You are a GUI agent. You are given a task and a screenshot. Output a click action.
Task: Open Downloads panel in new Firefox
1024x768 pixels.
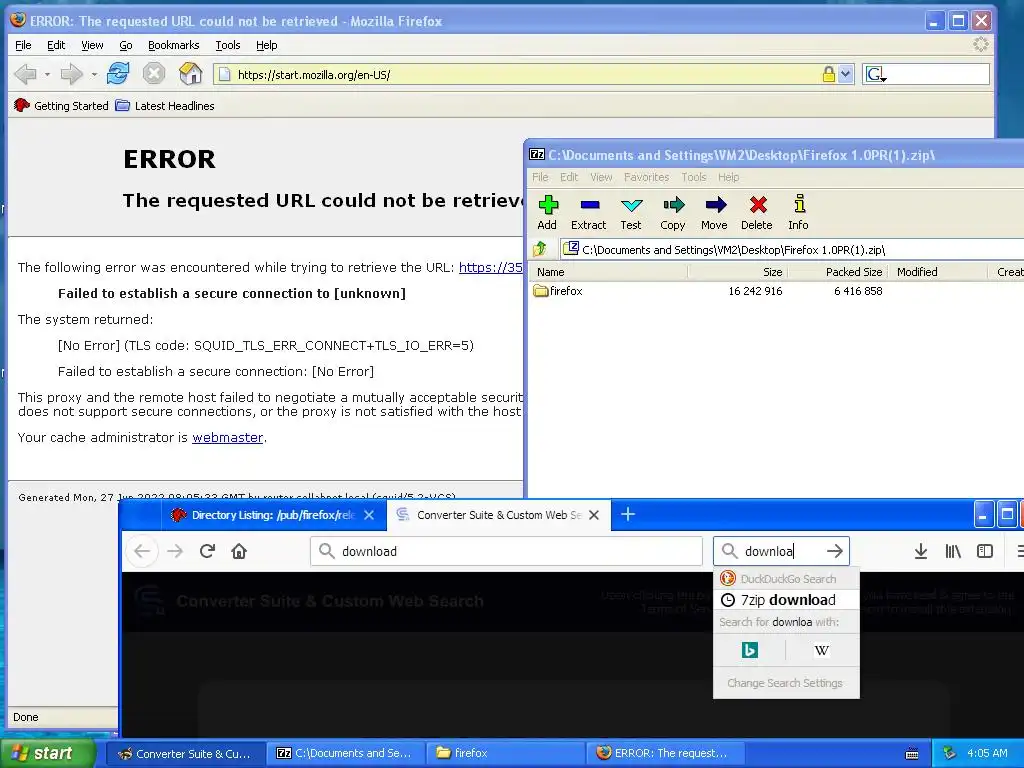click(x=921, y=551)
